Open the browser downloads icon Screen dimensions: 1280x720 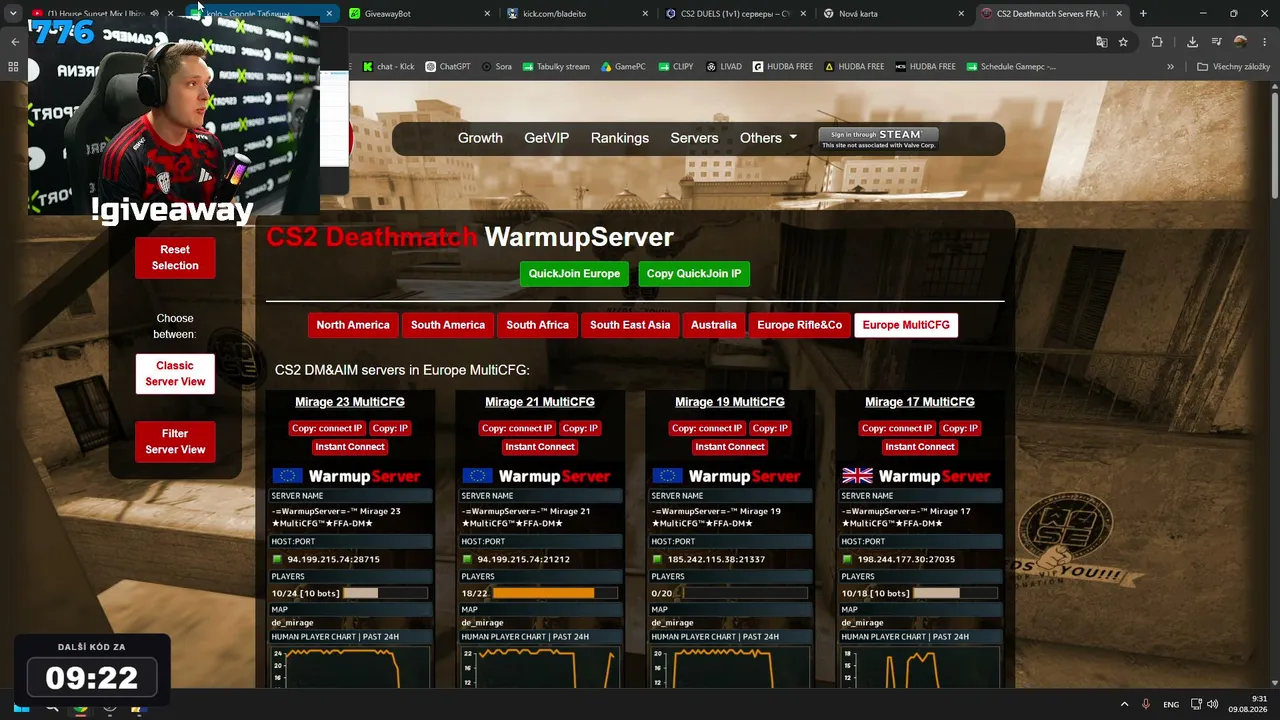pos(1192,42)
